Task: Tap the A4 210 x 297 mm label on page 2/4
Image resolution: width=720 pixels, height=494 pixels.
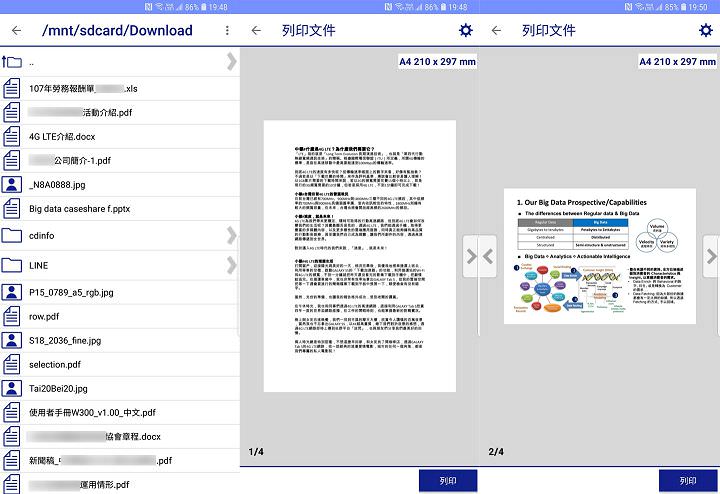Action: coord(678,62)
